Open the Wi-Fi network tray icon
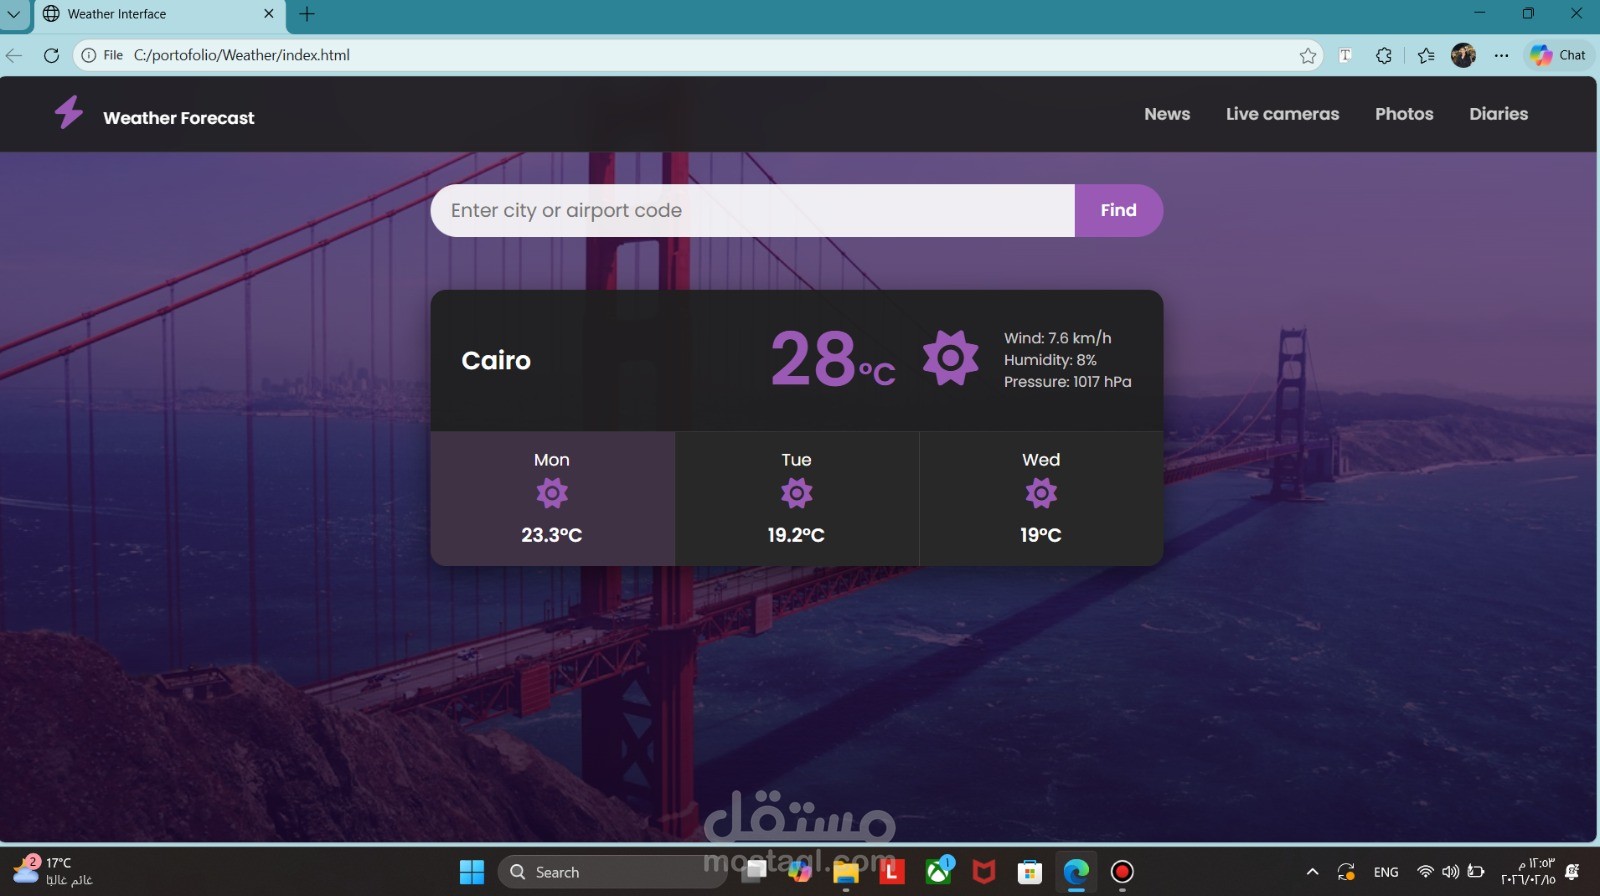The width and height of the screenshot is (1600, 896). pyautogui.click(x=1426, y=872)
